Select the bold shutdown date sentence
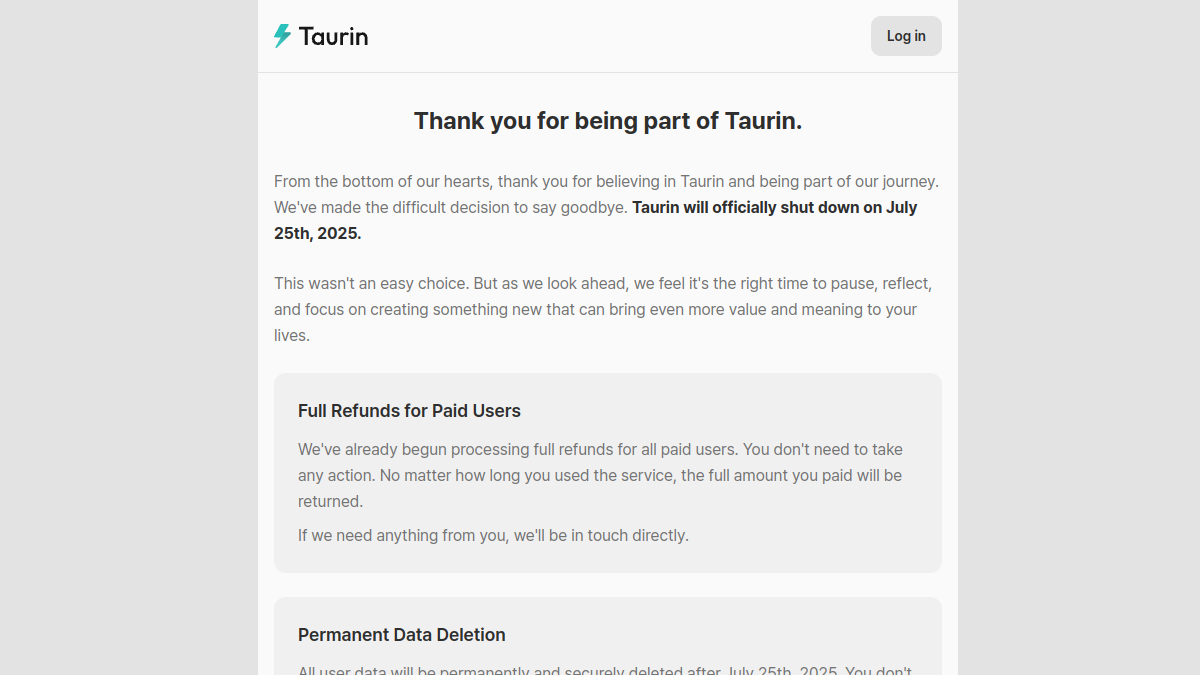 tap(596, 220)
